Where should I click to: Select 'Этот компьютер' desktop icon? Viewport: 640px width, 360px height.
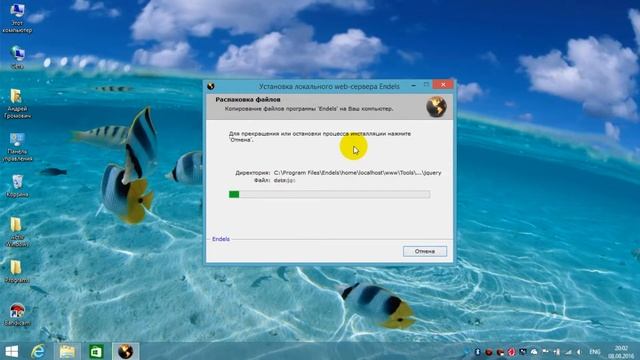17,18
